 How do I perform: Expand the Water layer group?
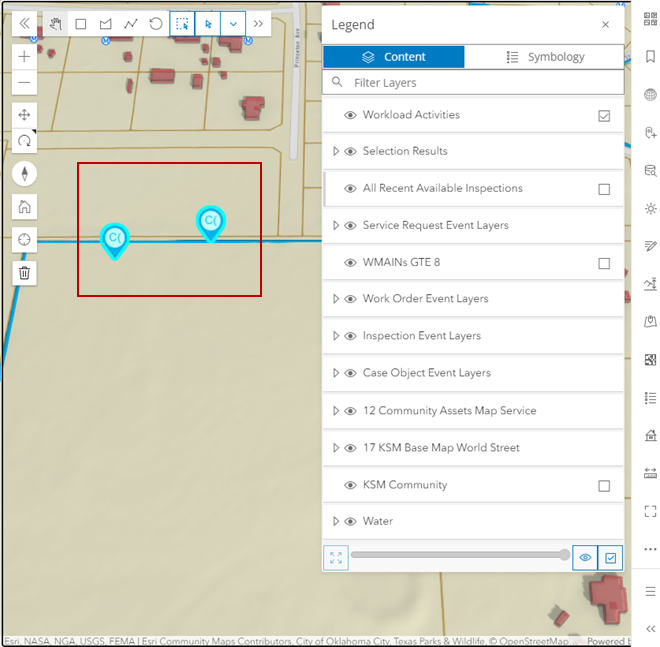point(336,522)
